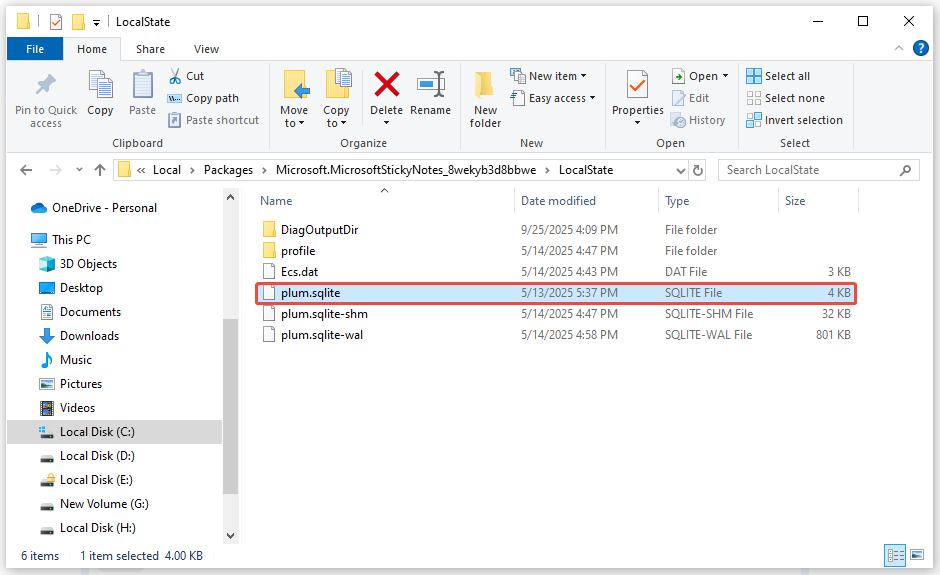940x575 pixels.
Task: Select This PC in navigation pane
Action: tap(71, 239)
